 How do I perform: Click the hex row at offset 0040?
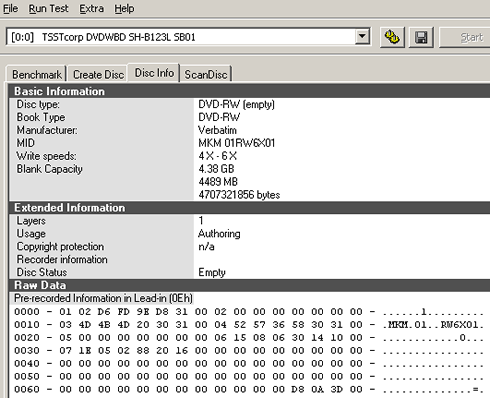249,364
